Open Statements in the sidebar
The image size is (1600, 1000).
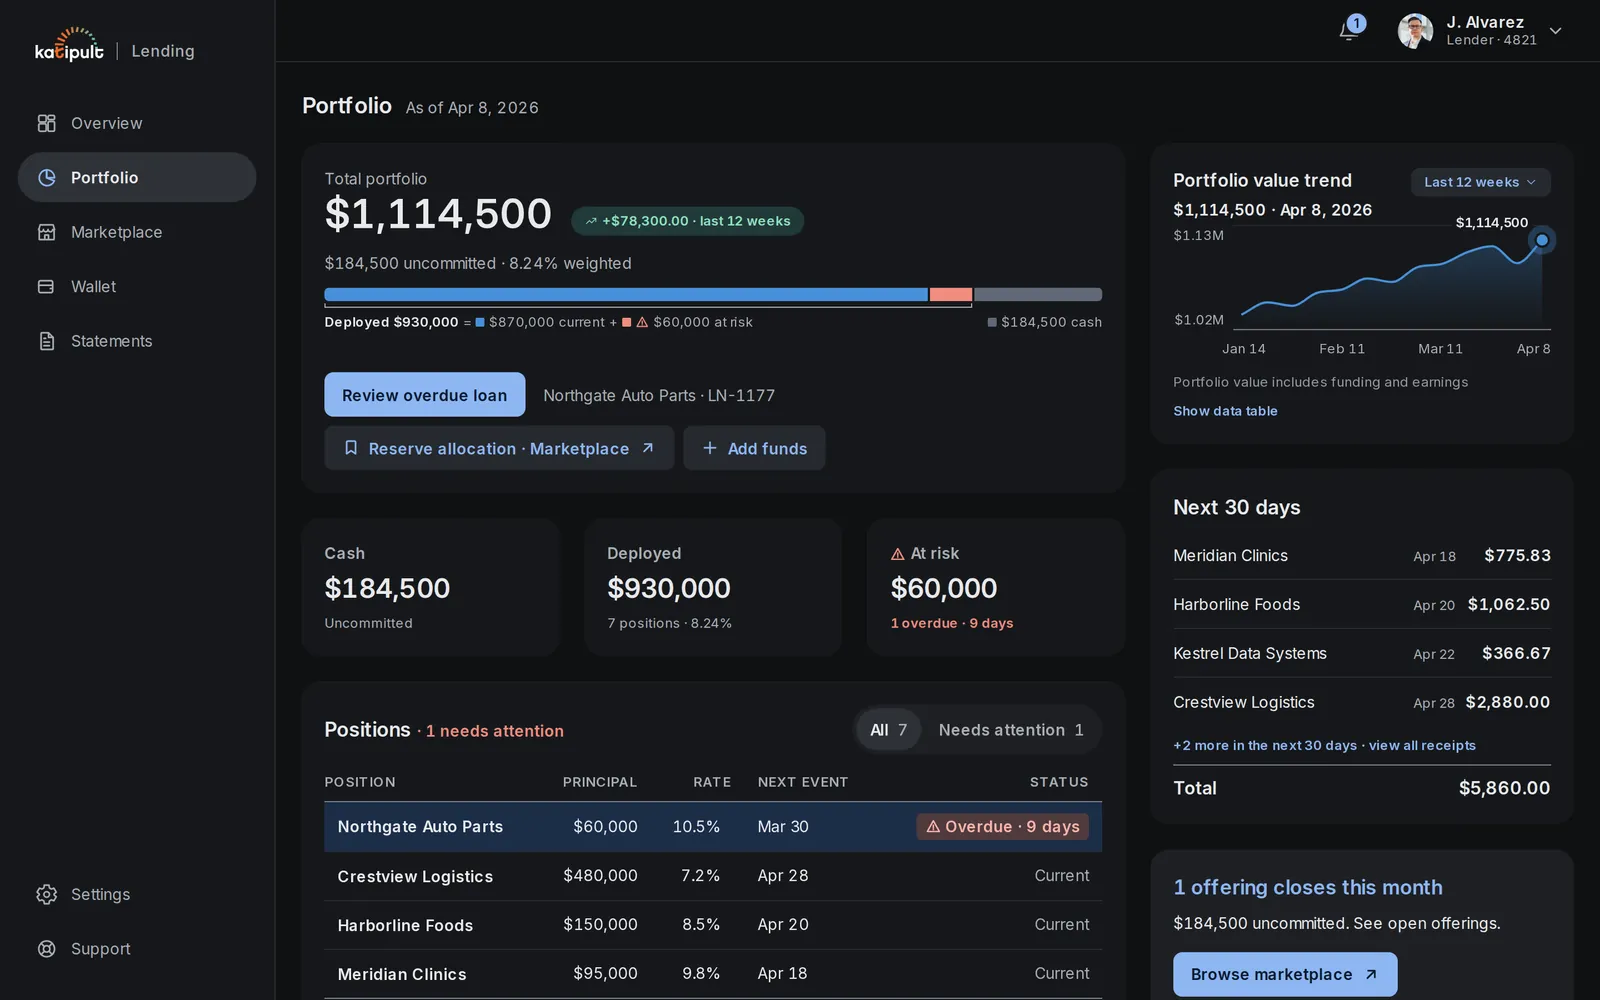pos(137,341)
